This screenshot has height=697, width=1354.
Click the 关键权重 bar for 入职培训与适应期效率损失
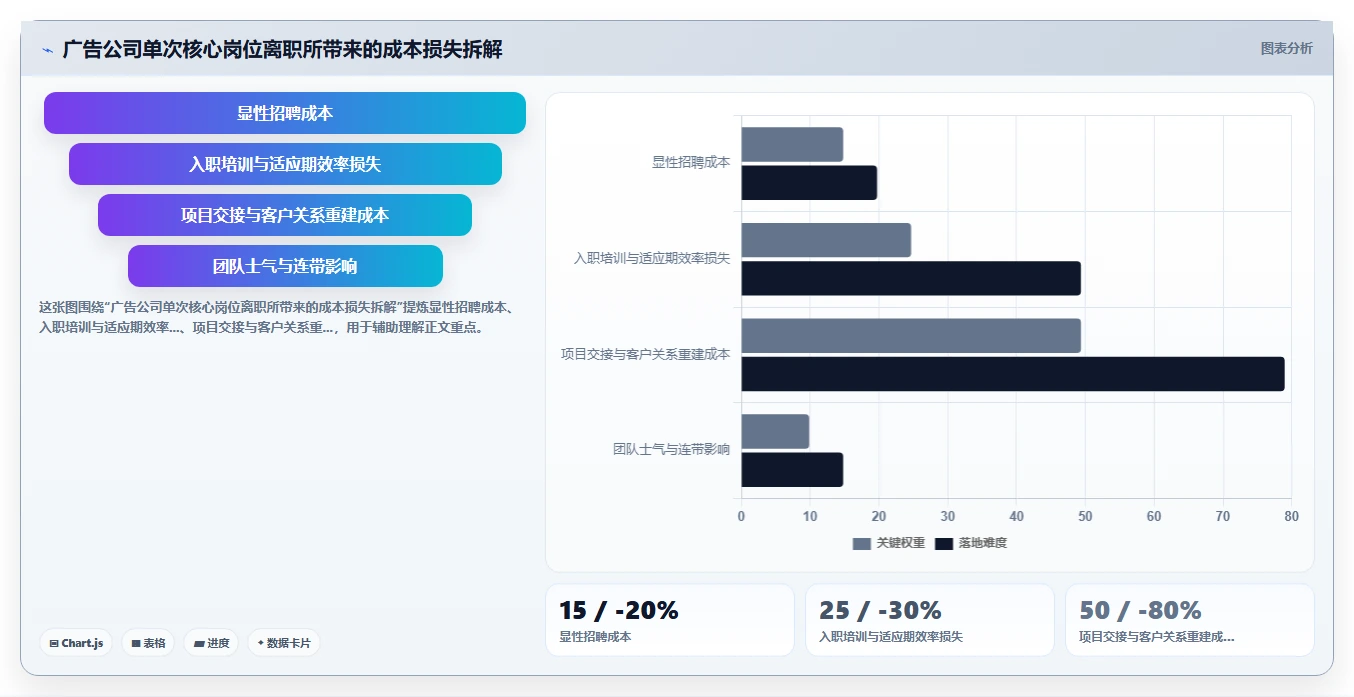click(826, 240)
